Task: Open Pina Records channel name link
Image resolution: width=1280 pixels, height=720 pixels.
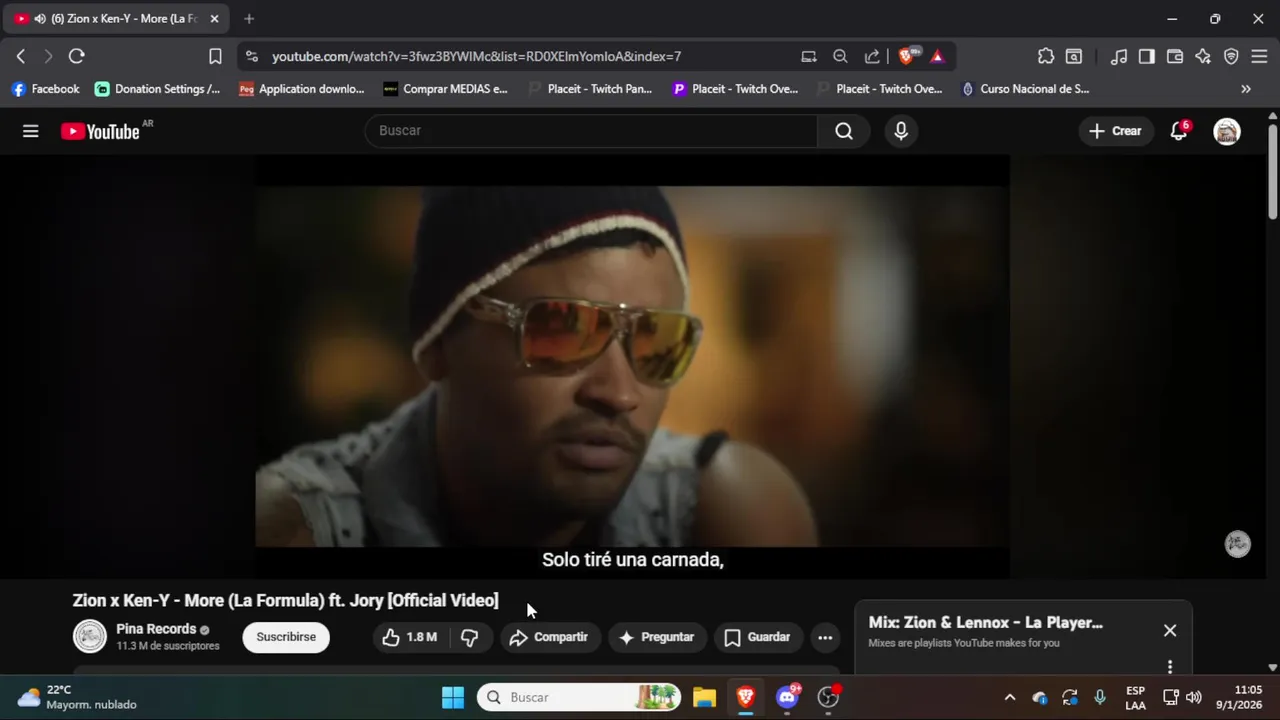Action: pos(156,629)
